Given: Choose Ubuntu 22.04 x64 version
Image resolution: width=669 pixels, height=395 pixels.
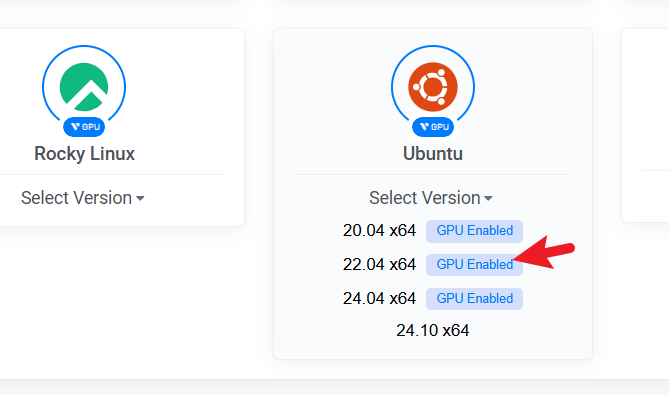Looking at the screenshot, I should point(379,264).
